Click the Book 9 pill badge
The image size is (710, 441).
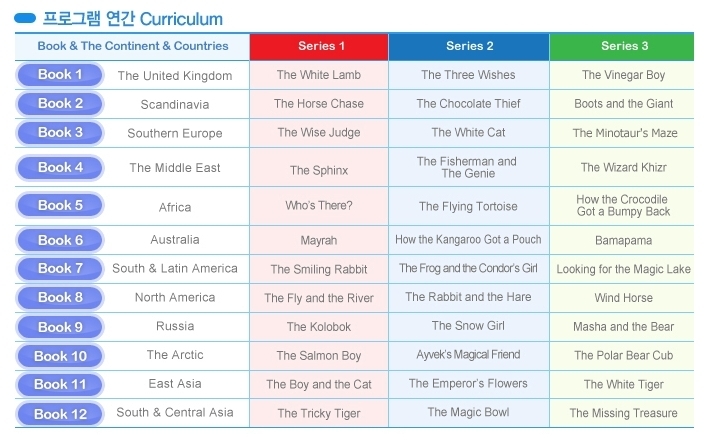[x=60, y=327]
